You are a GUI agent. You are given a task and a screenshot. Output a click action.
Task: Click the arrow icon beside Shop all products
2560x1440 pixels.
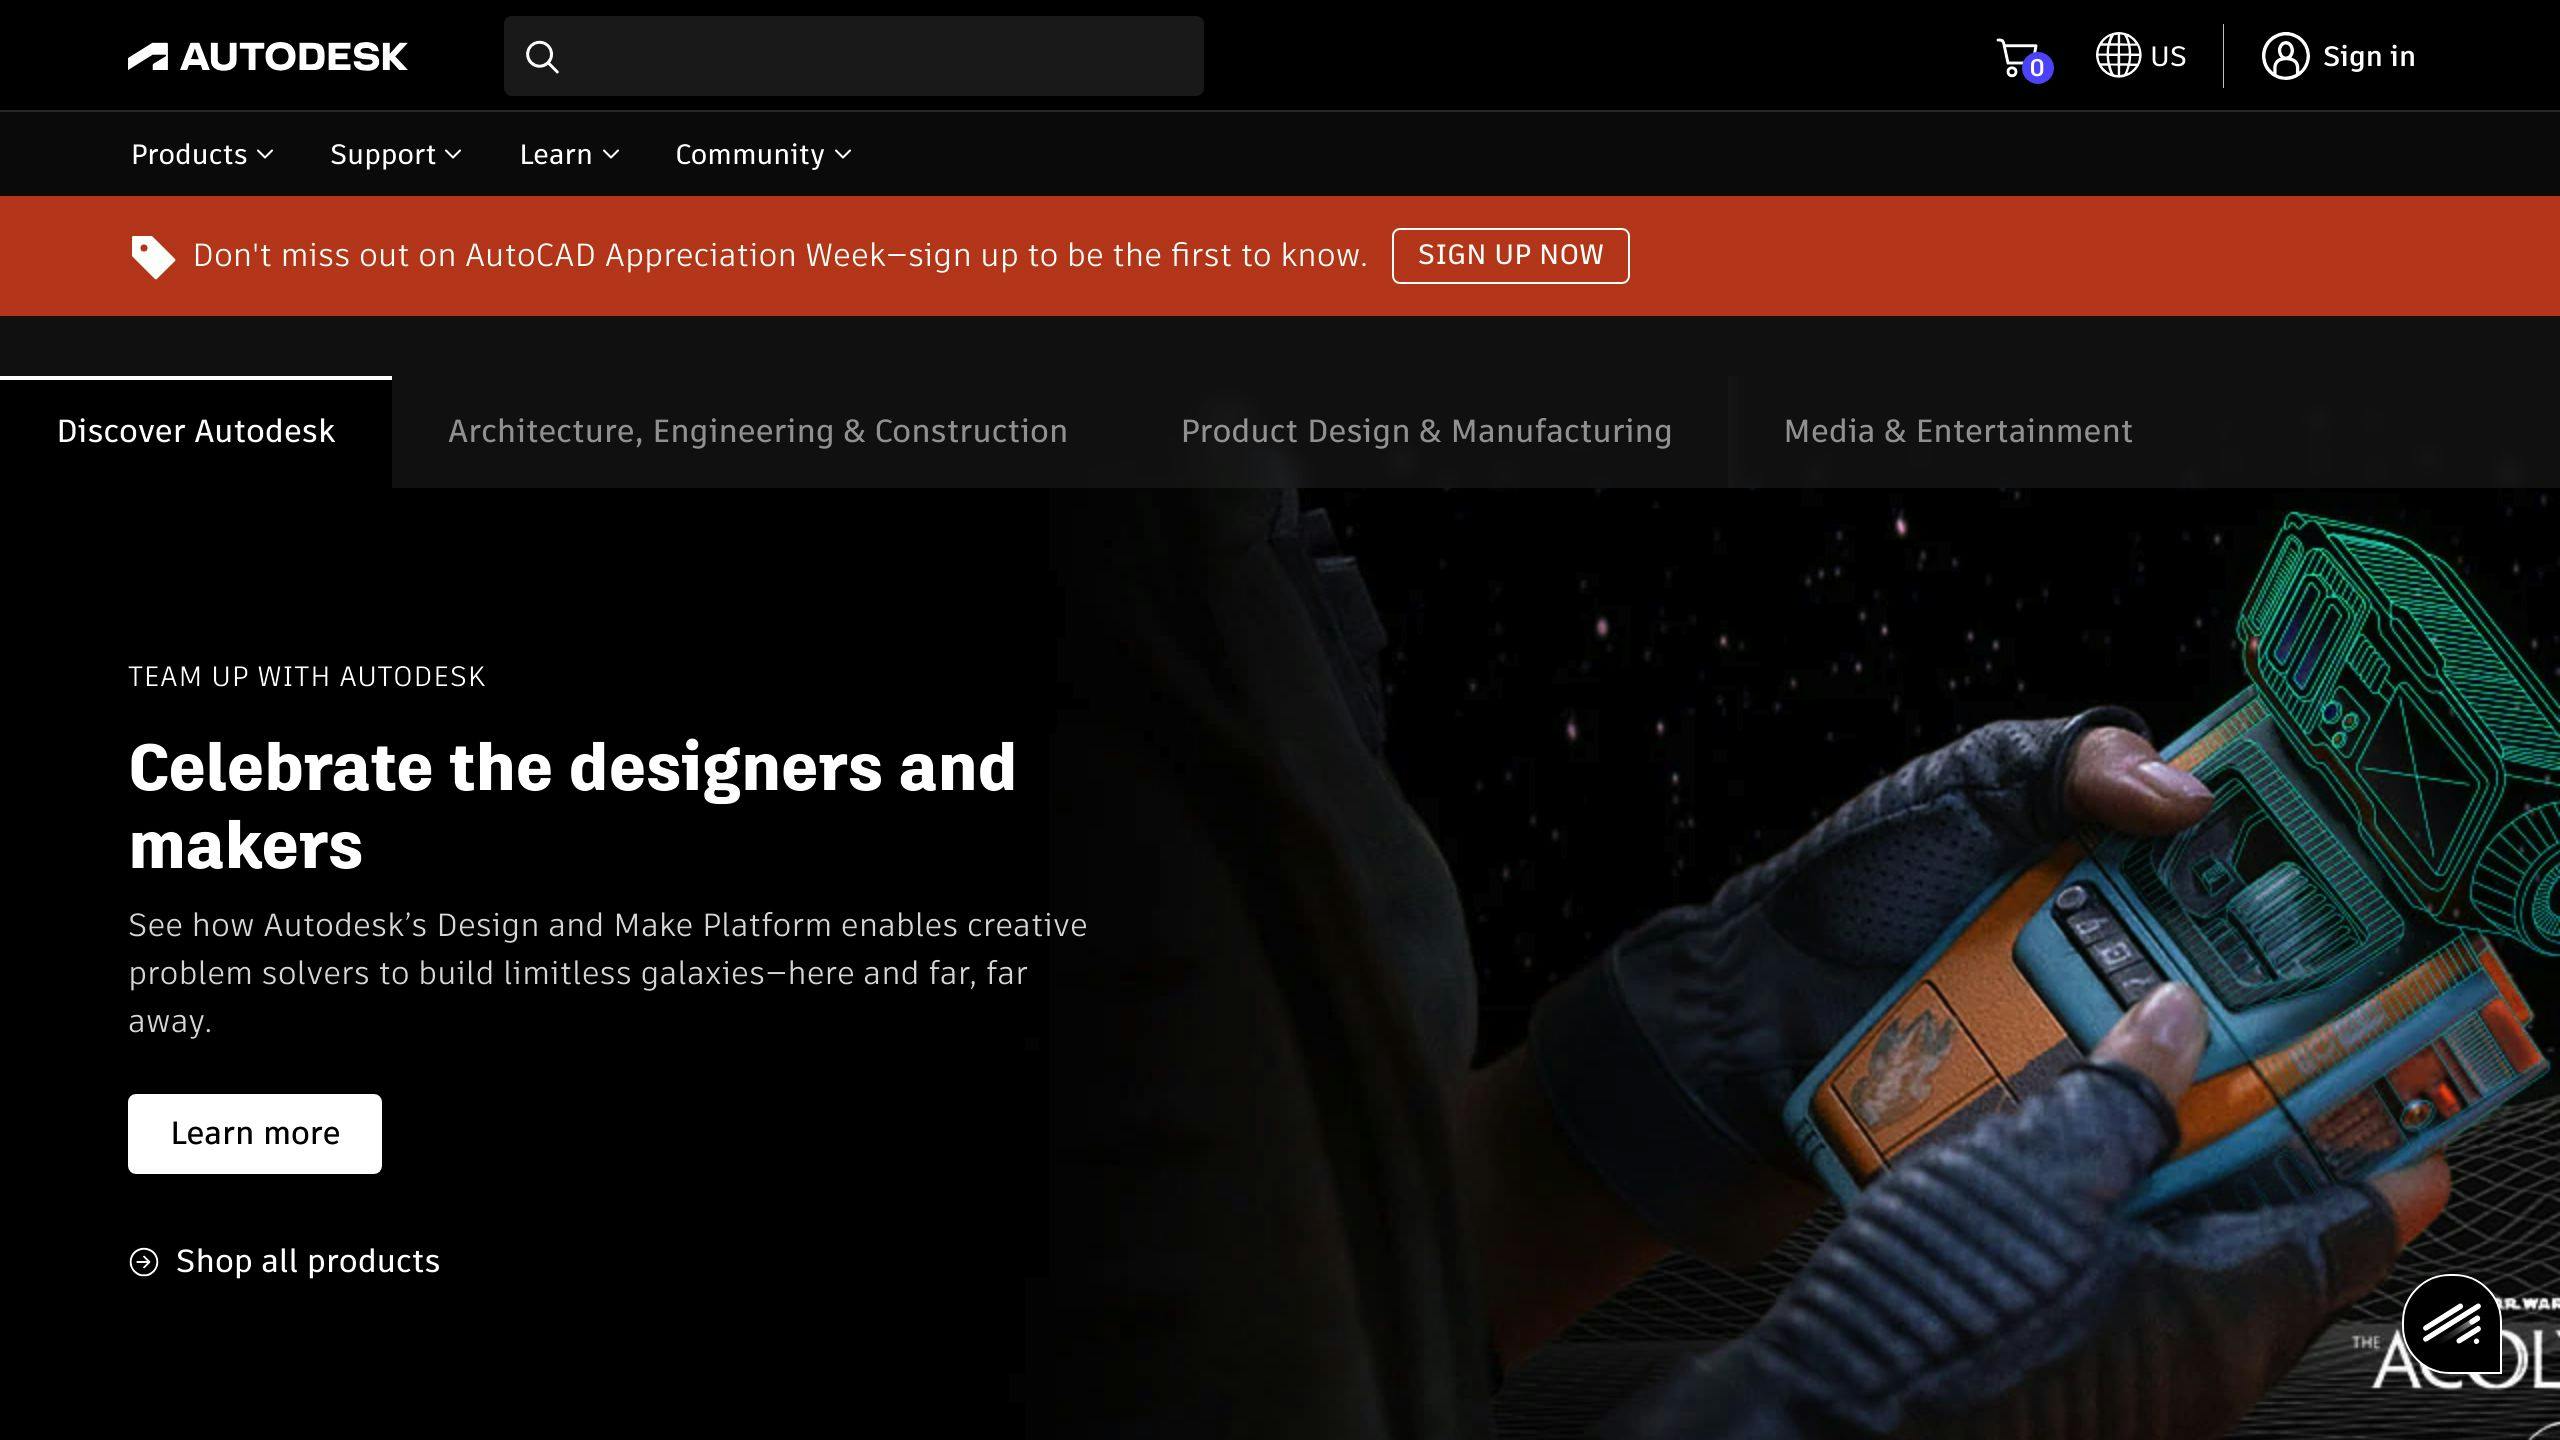[x=146, y=1261]
